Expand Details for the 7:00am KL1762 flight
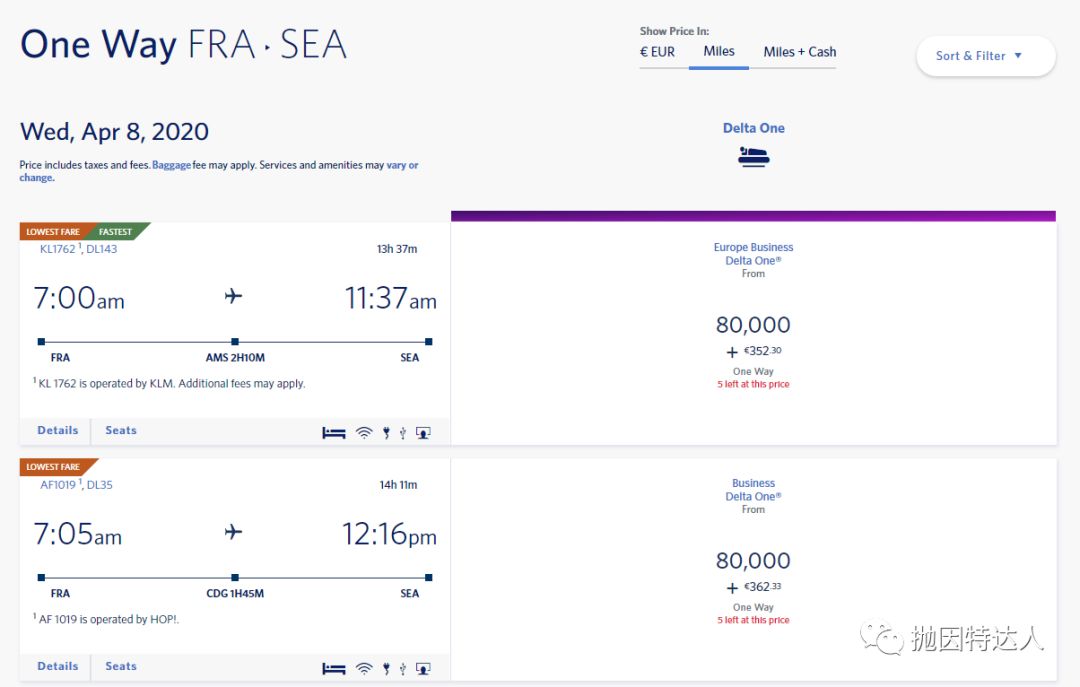 pos(58,431)
